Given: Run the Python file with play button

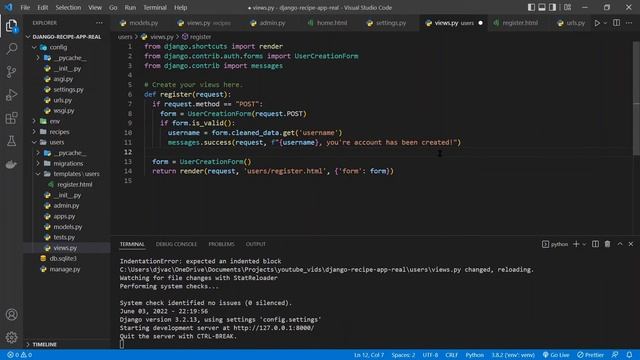Looking at the screenshot, I should 597,23.
